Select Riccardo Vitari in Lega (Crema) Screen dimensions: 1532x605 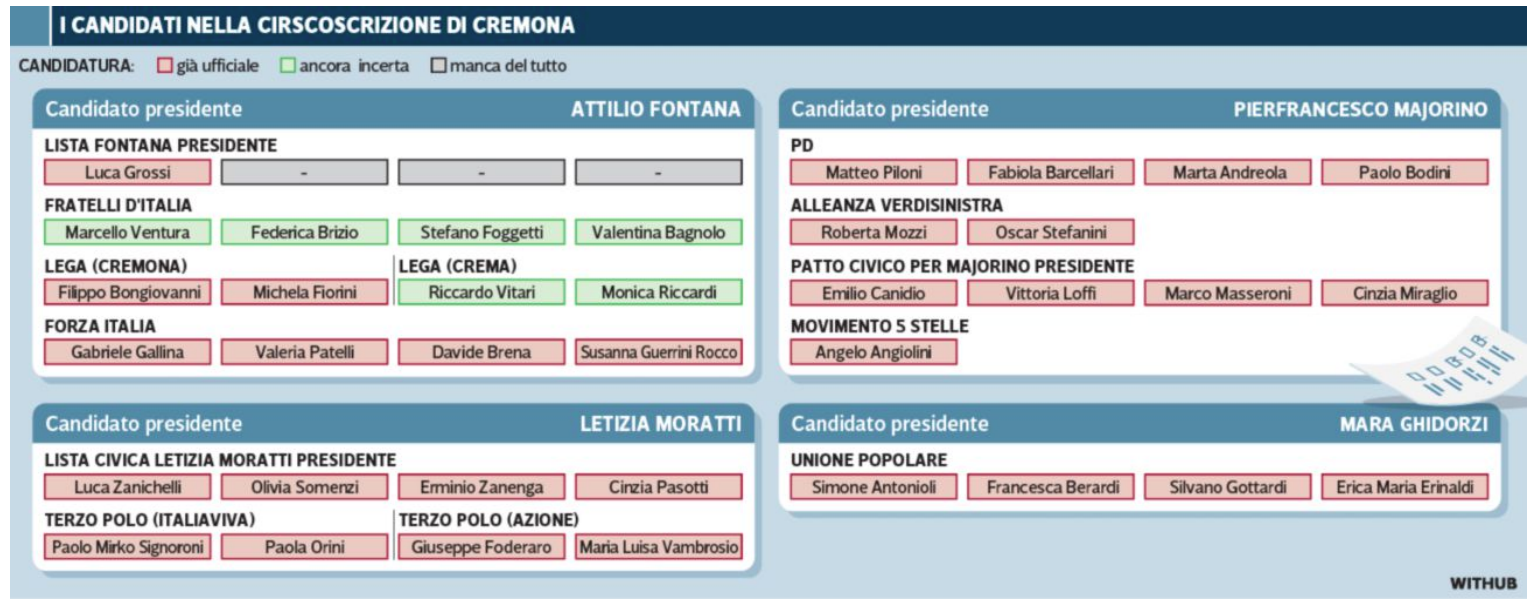(x=482, y=292)
